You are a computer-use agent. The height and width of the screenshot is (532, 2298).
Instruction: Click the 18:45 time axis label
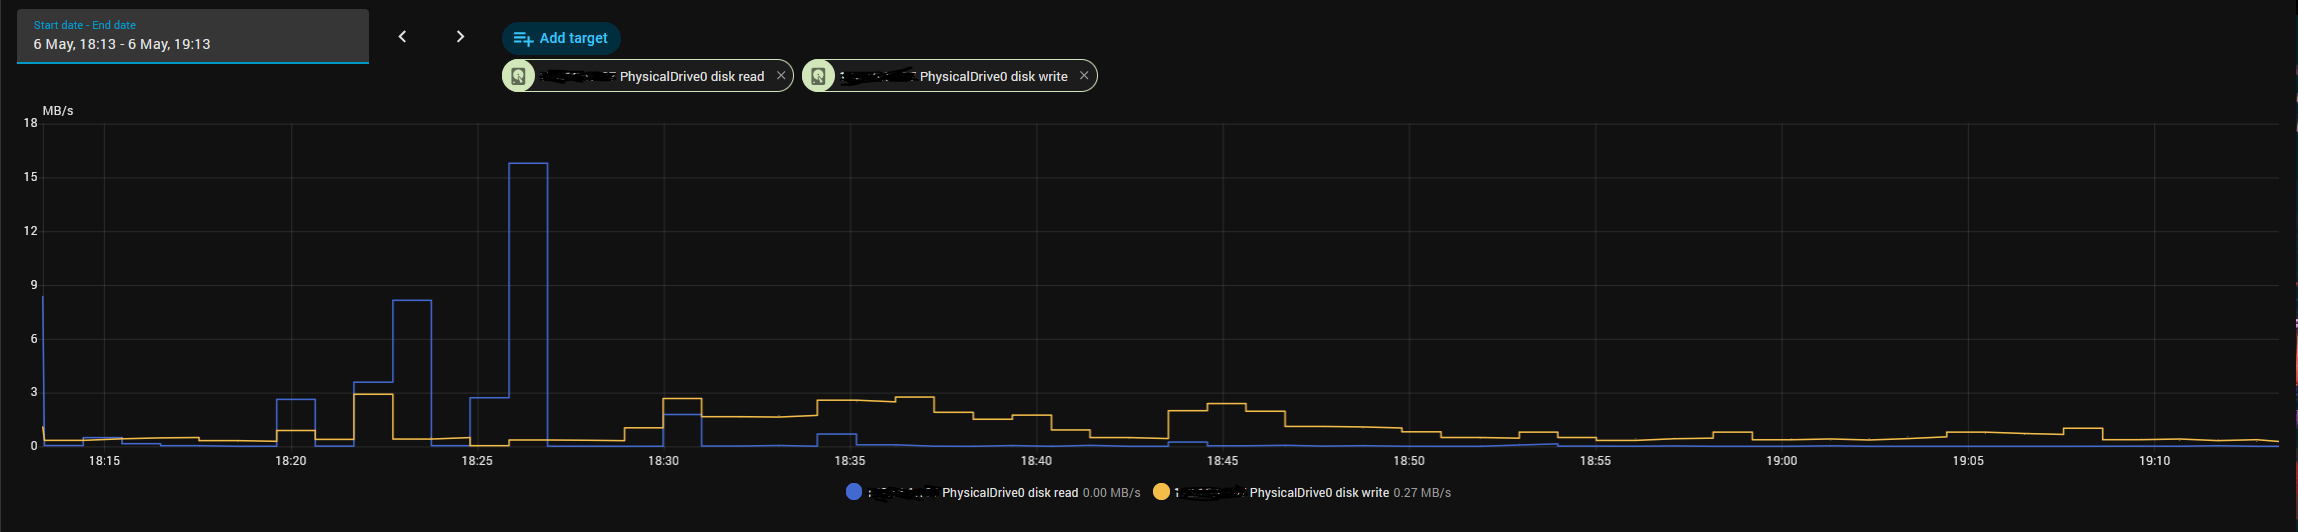click(x=1222, y=461)
